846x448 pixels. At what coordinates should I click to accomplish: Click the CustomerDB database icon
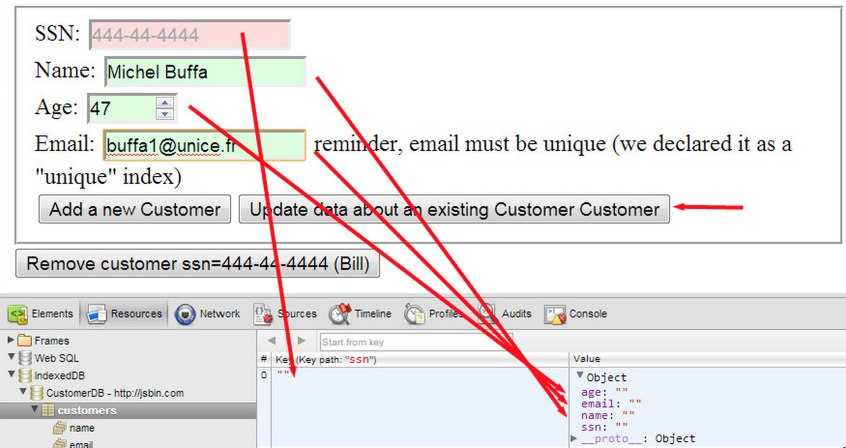point(37,393)
